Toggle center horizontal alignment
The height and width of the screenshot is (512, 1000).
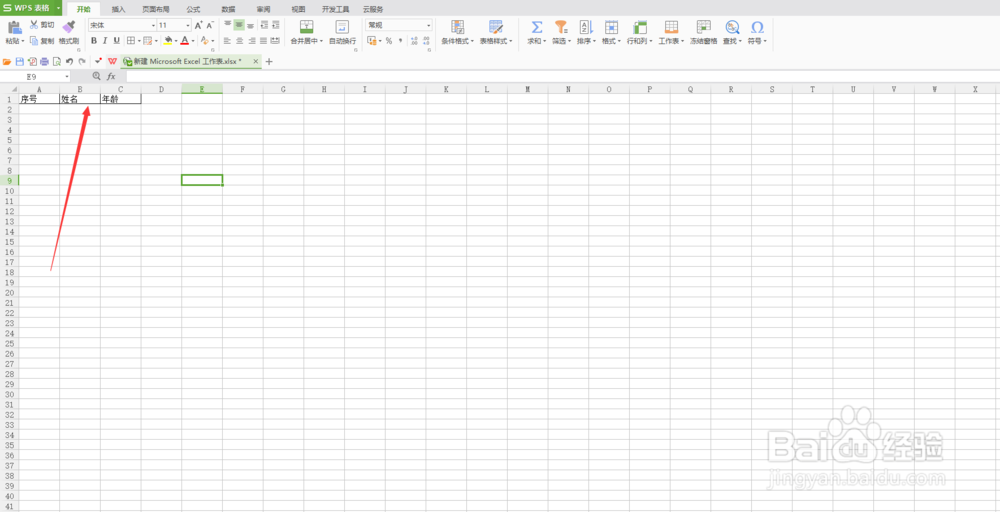tap(239, 41)
